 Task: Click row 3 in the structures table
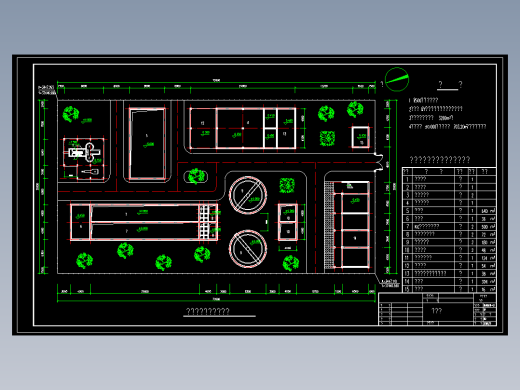[x=449, y=195]
